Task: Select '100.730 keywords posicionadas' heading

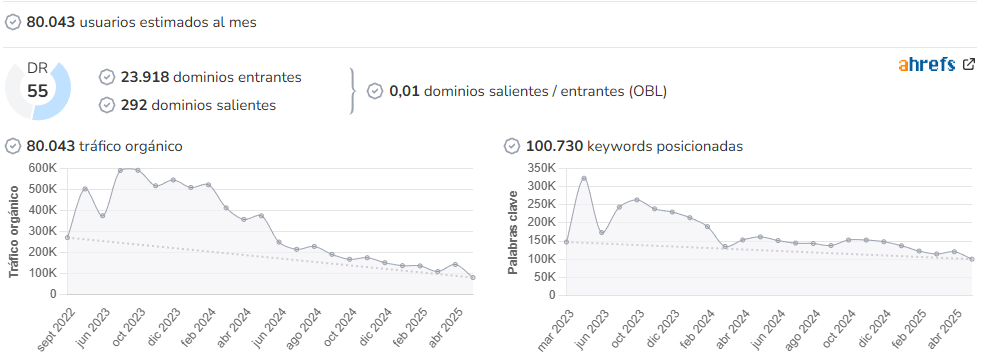Action: [634, 146]
